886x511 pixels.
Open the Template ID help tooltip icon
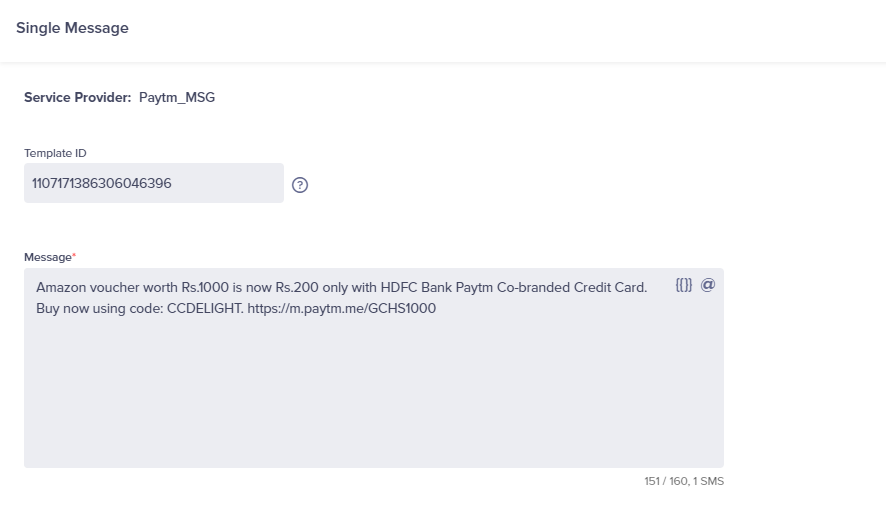(x=300, y=185)
